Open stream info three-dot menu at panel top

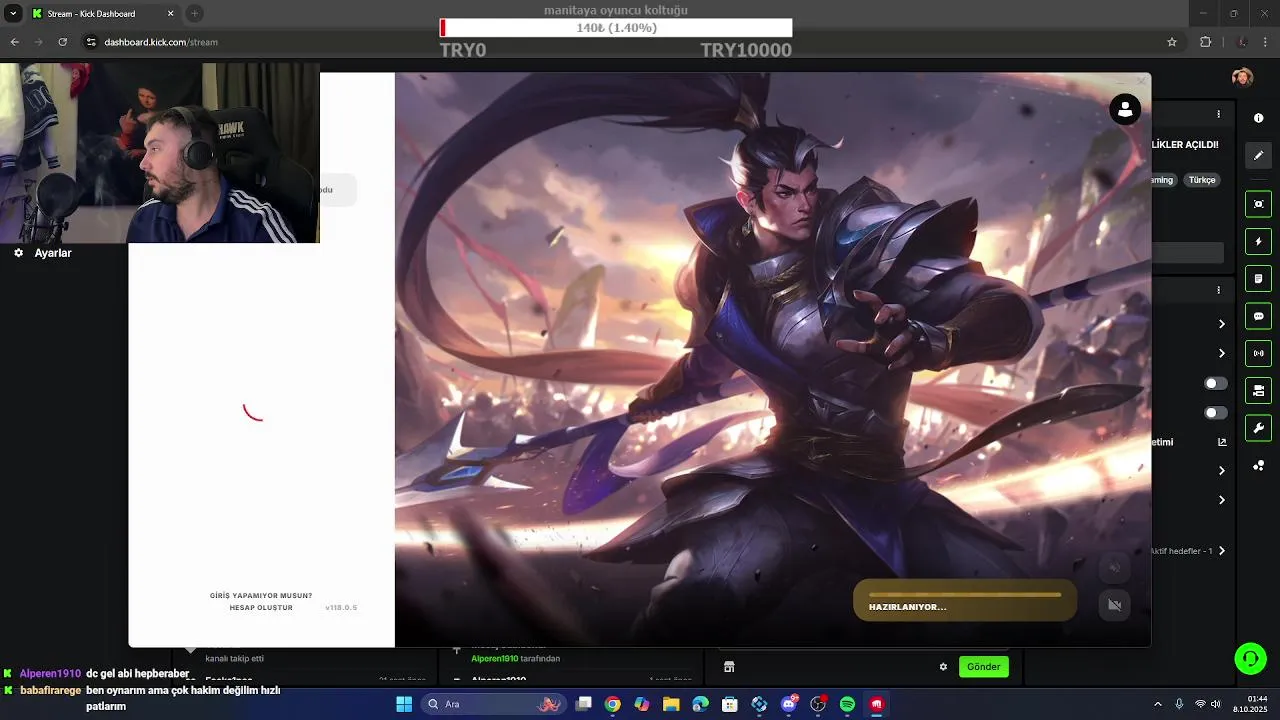coord(1218,114)
